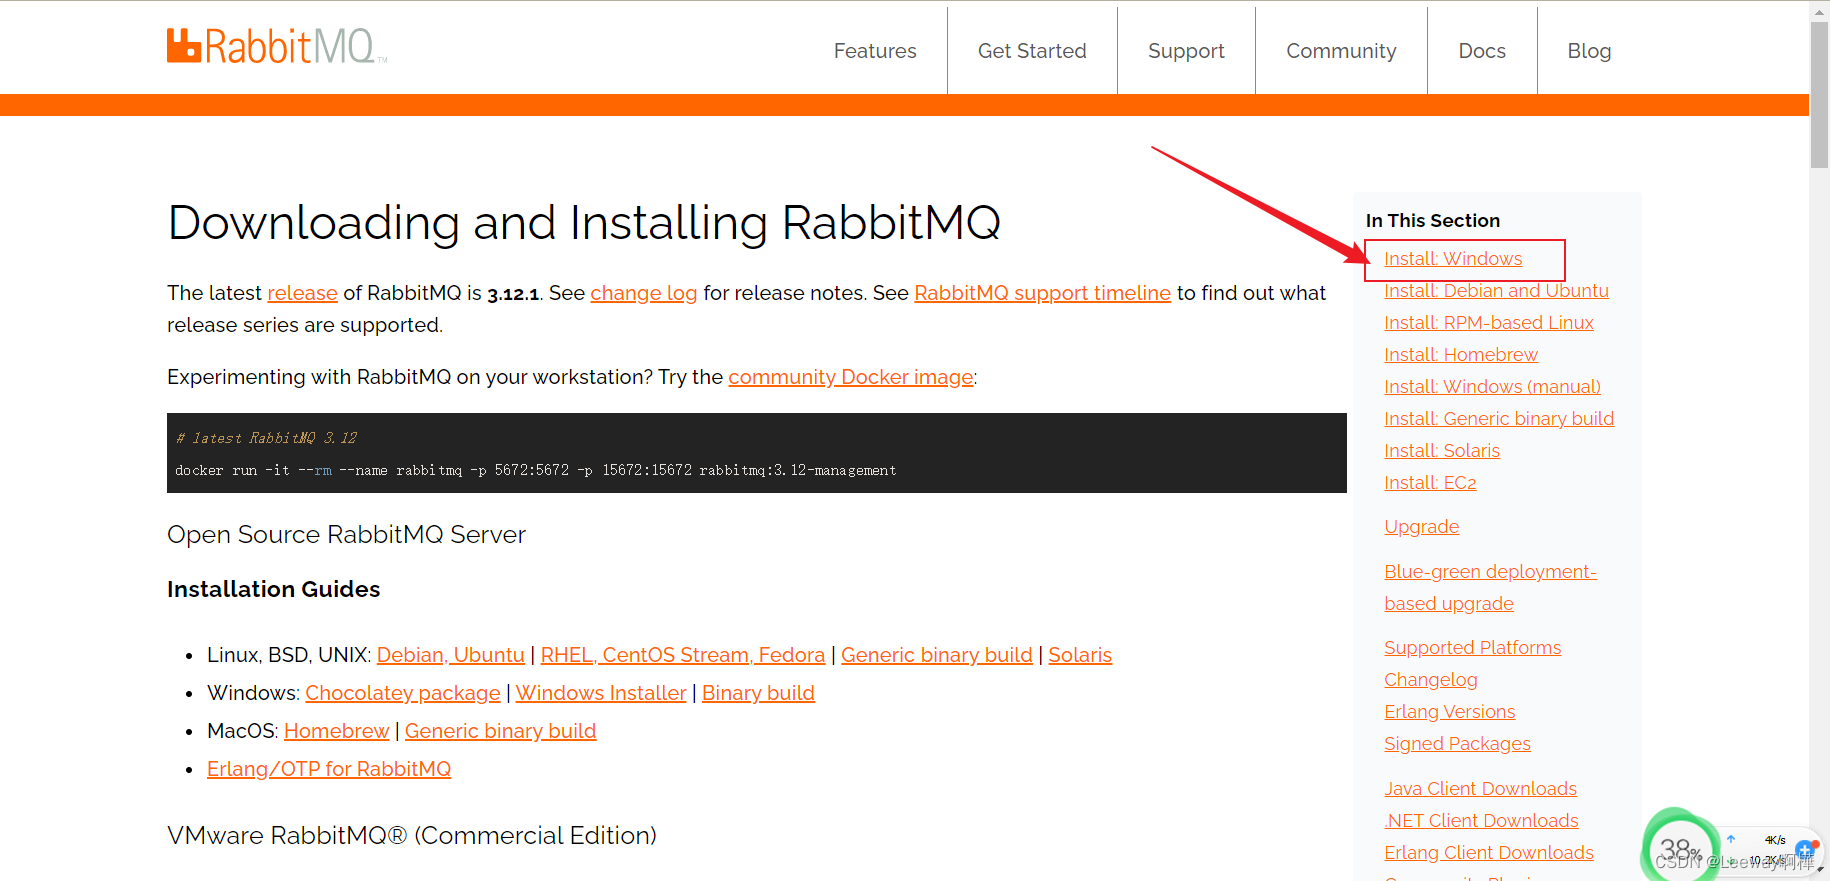Navigate to Docs in the top menu

coord(1482,51)
